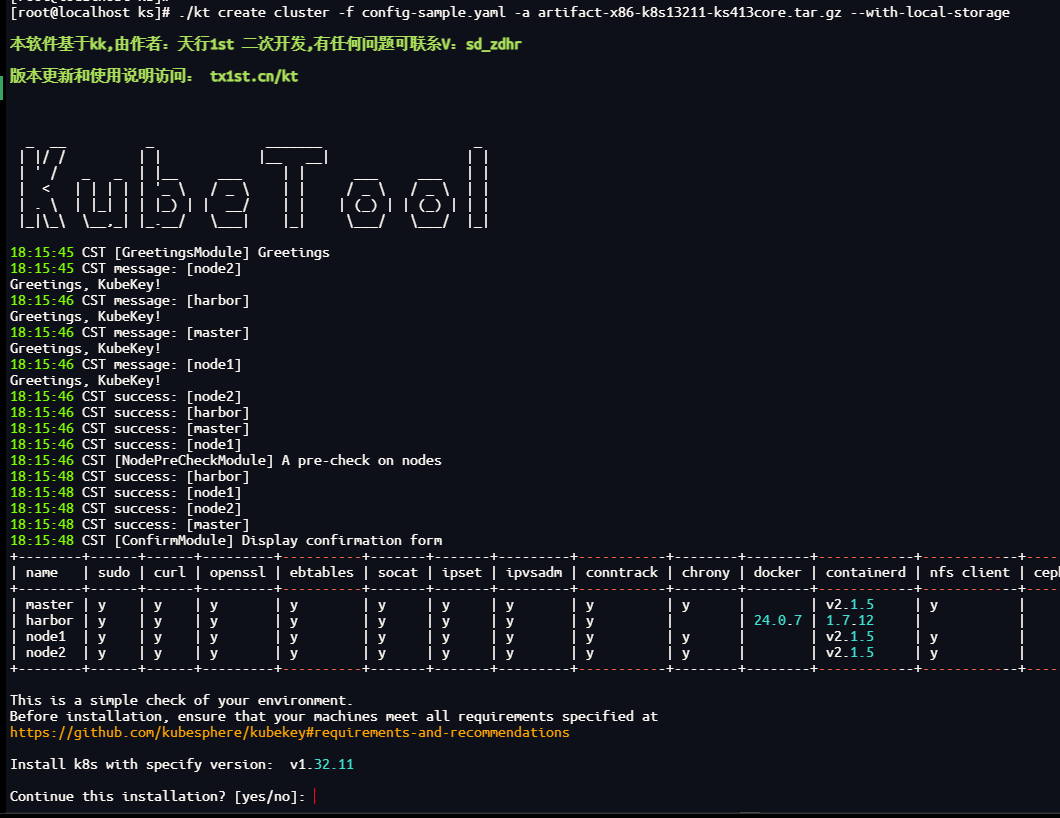1060x818 pixels.
Task: Click the 'ebtables' column header
Action: [x=322, y=573]
